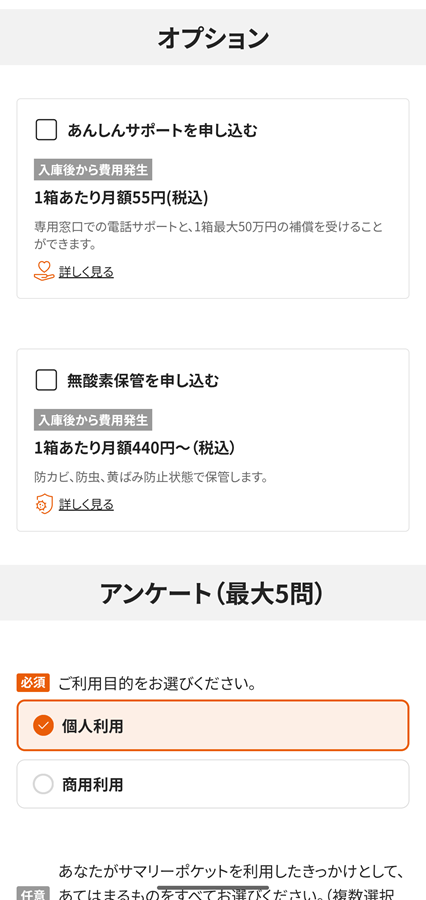Tick the 無酸素保管 checkbox
Screen dimensions: 426x900
click(x=46, y=381)
